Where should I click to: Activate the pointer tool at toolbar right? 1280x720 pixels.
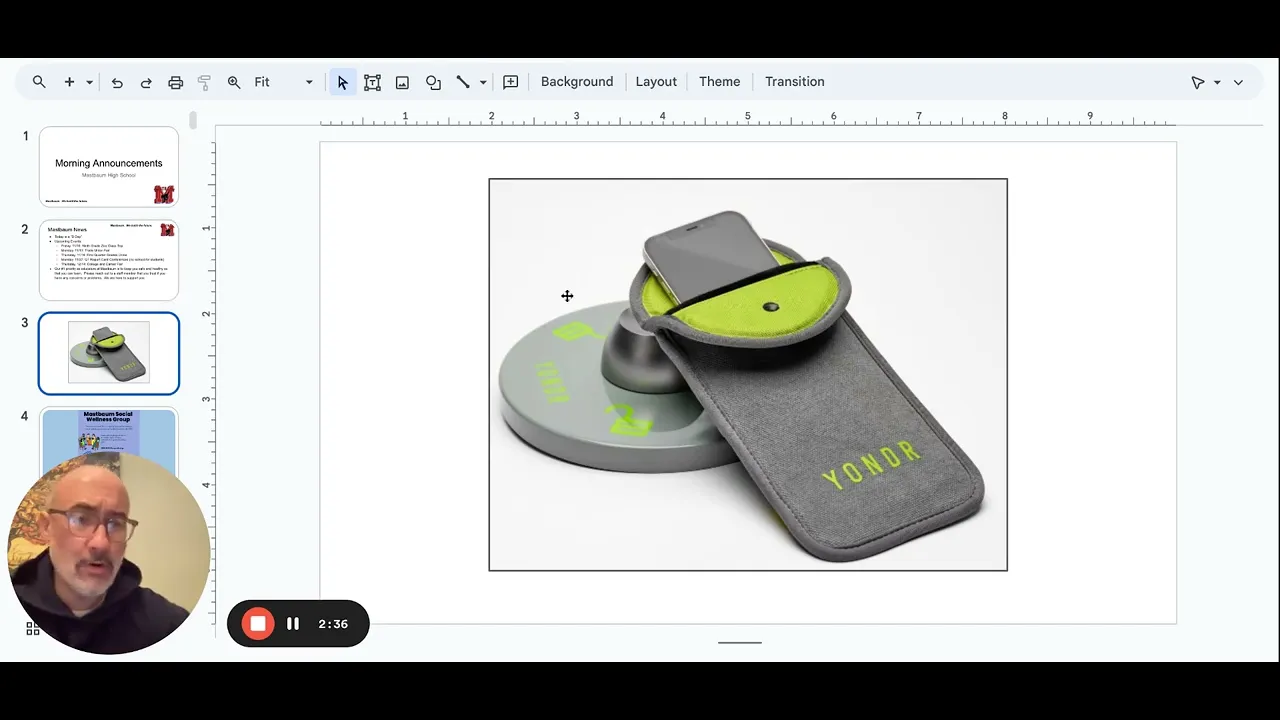(1197, 82)
